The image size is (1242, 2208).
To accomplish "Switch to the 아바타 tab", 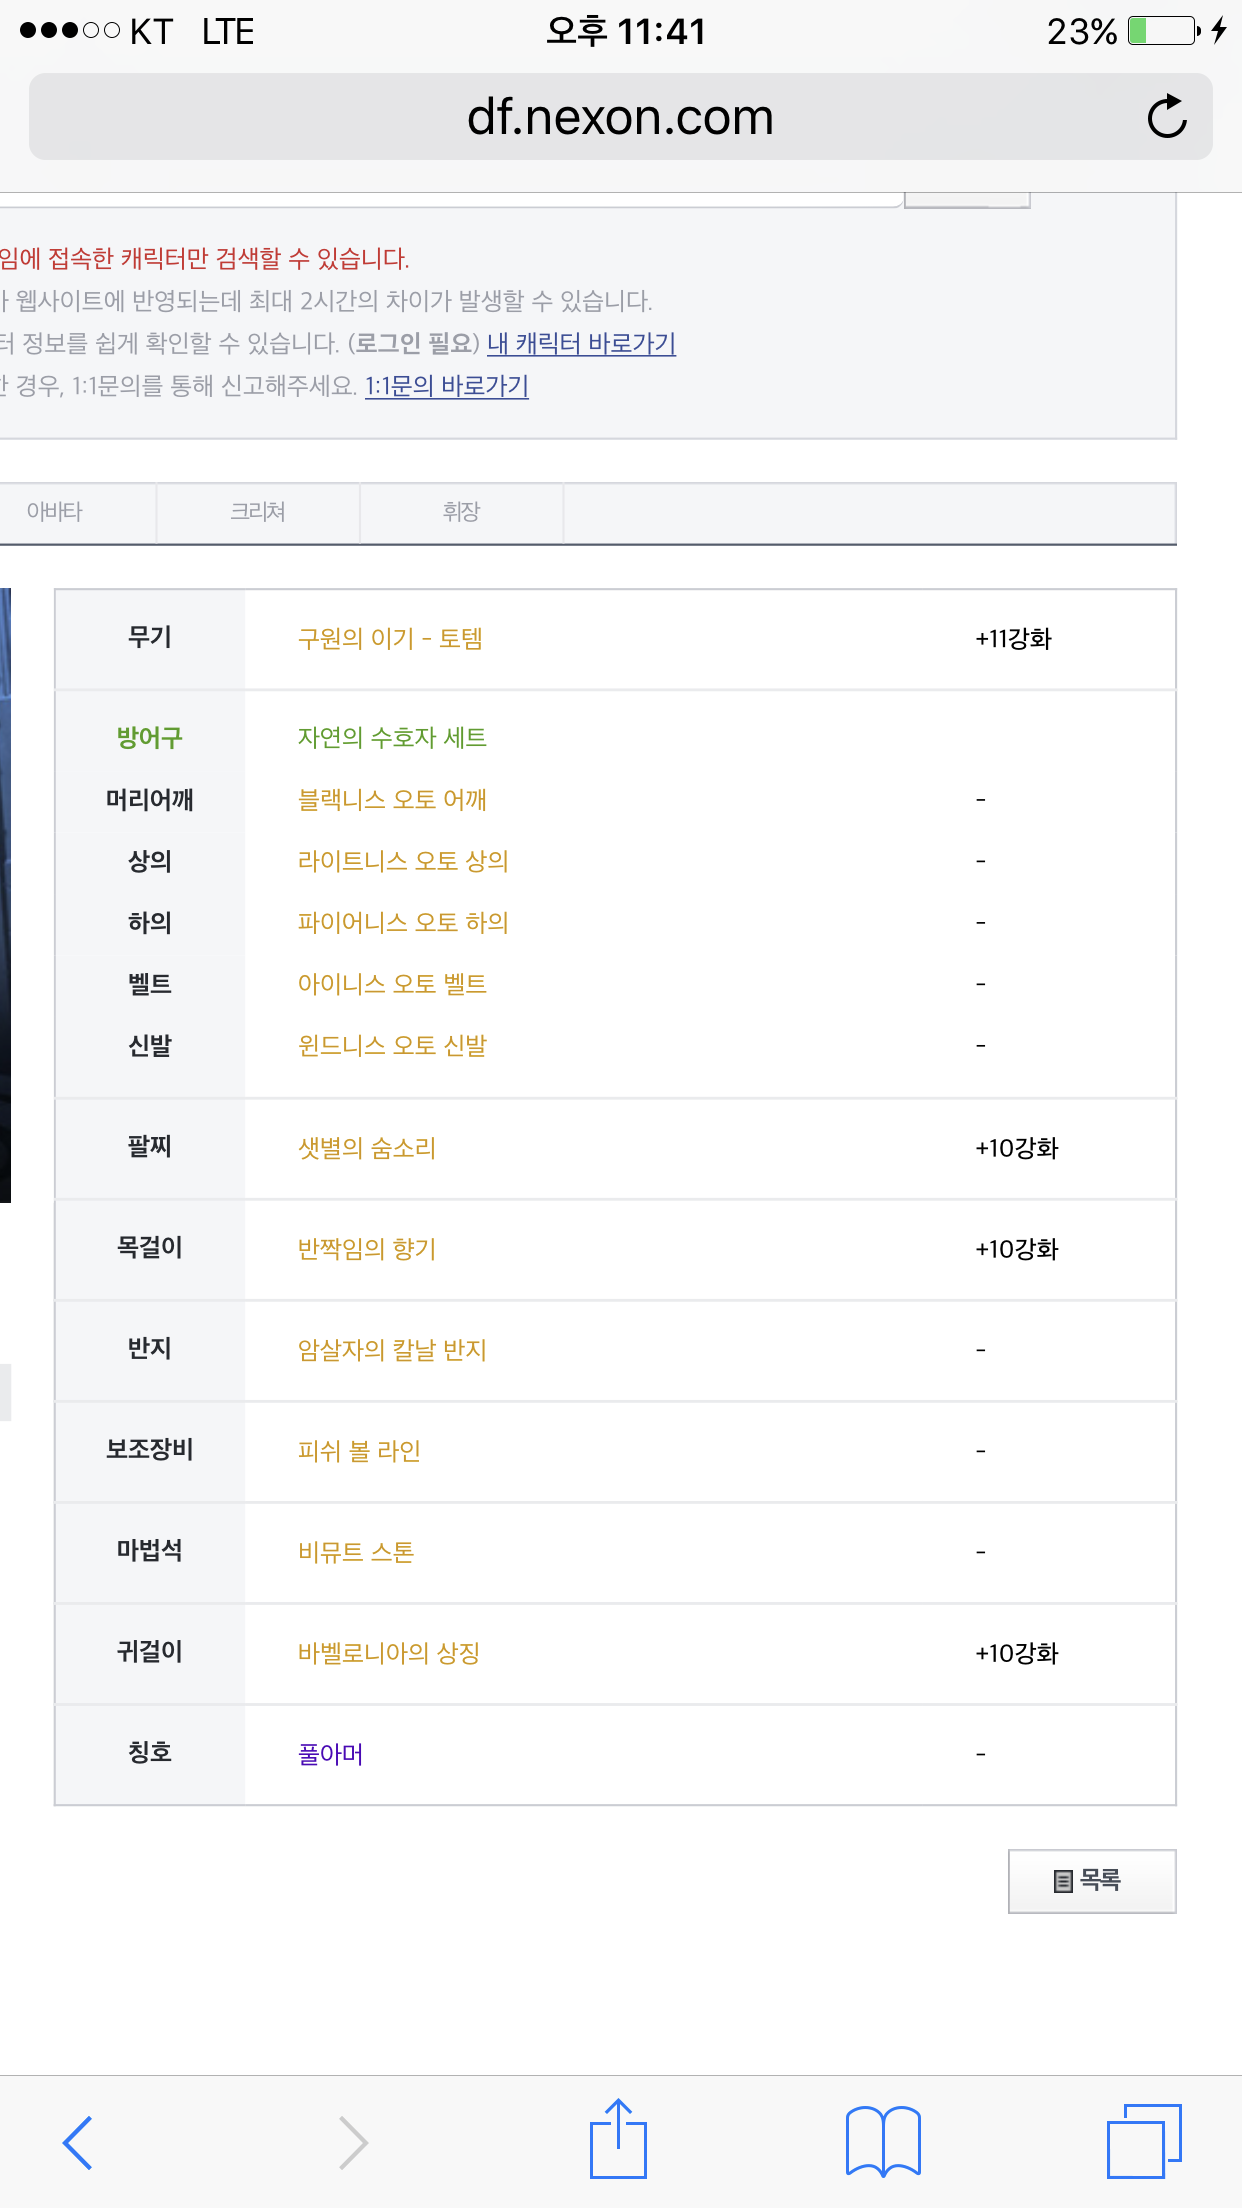I will 55,512.
